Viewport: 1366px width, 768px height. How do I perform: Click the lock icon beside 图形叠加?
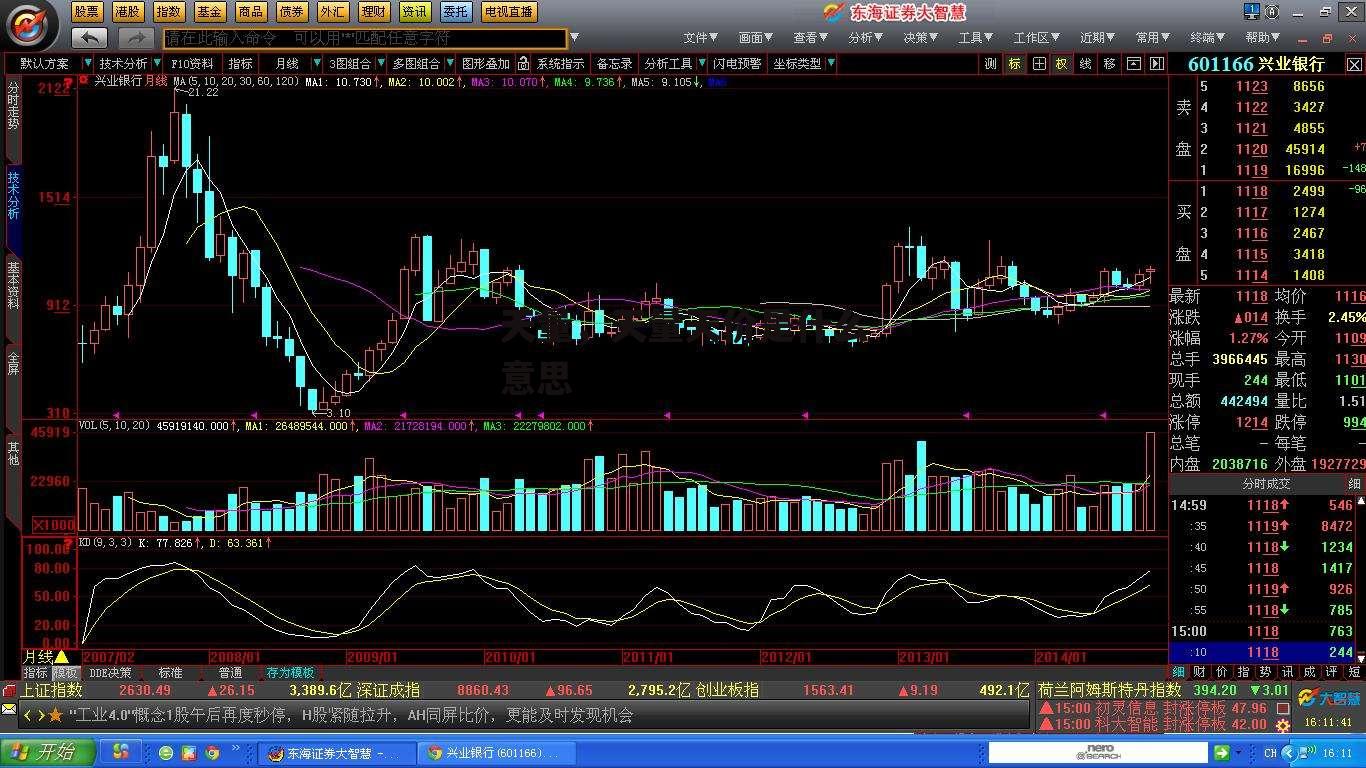[523, 63]
